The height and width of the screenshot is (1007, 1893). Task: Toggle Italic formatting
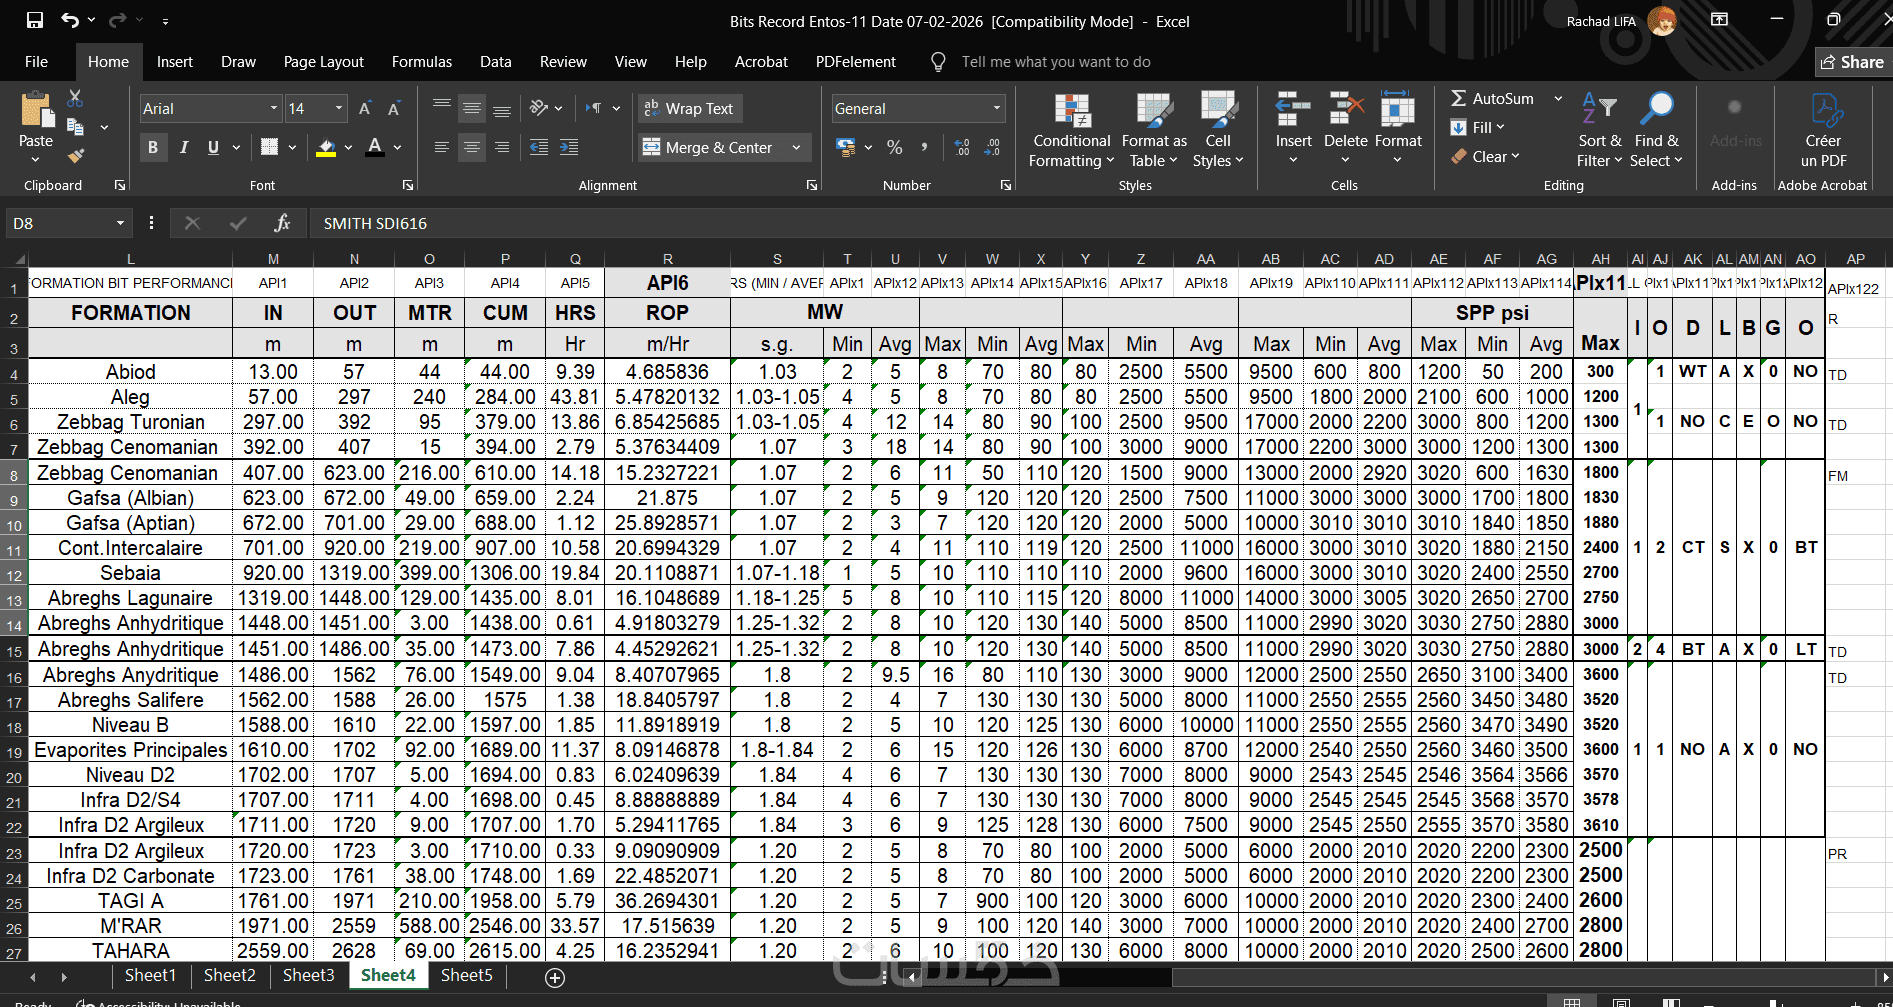pyautogui.click(x=183, y=147)
